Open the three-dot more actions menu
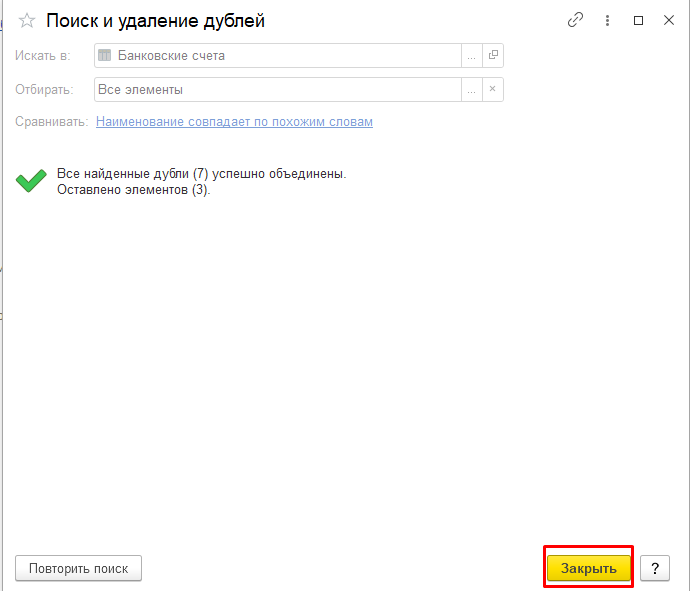Image resolution: width=690 pixels, height=591 pixels. (x=607, y=20)
